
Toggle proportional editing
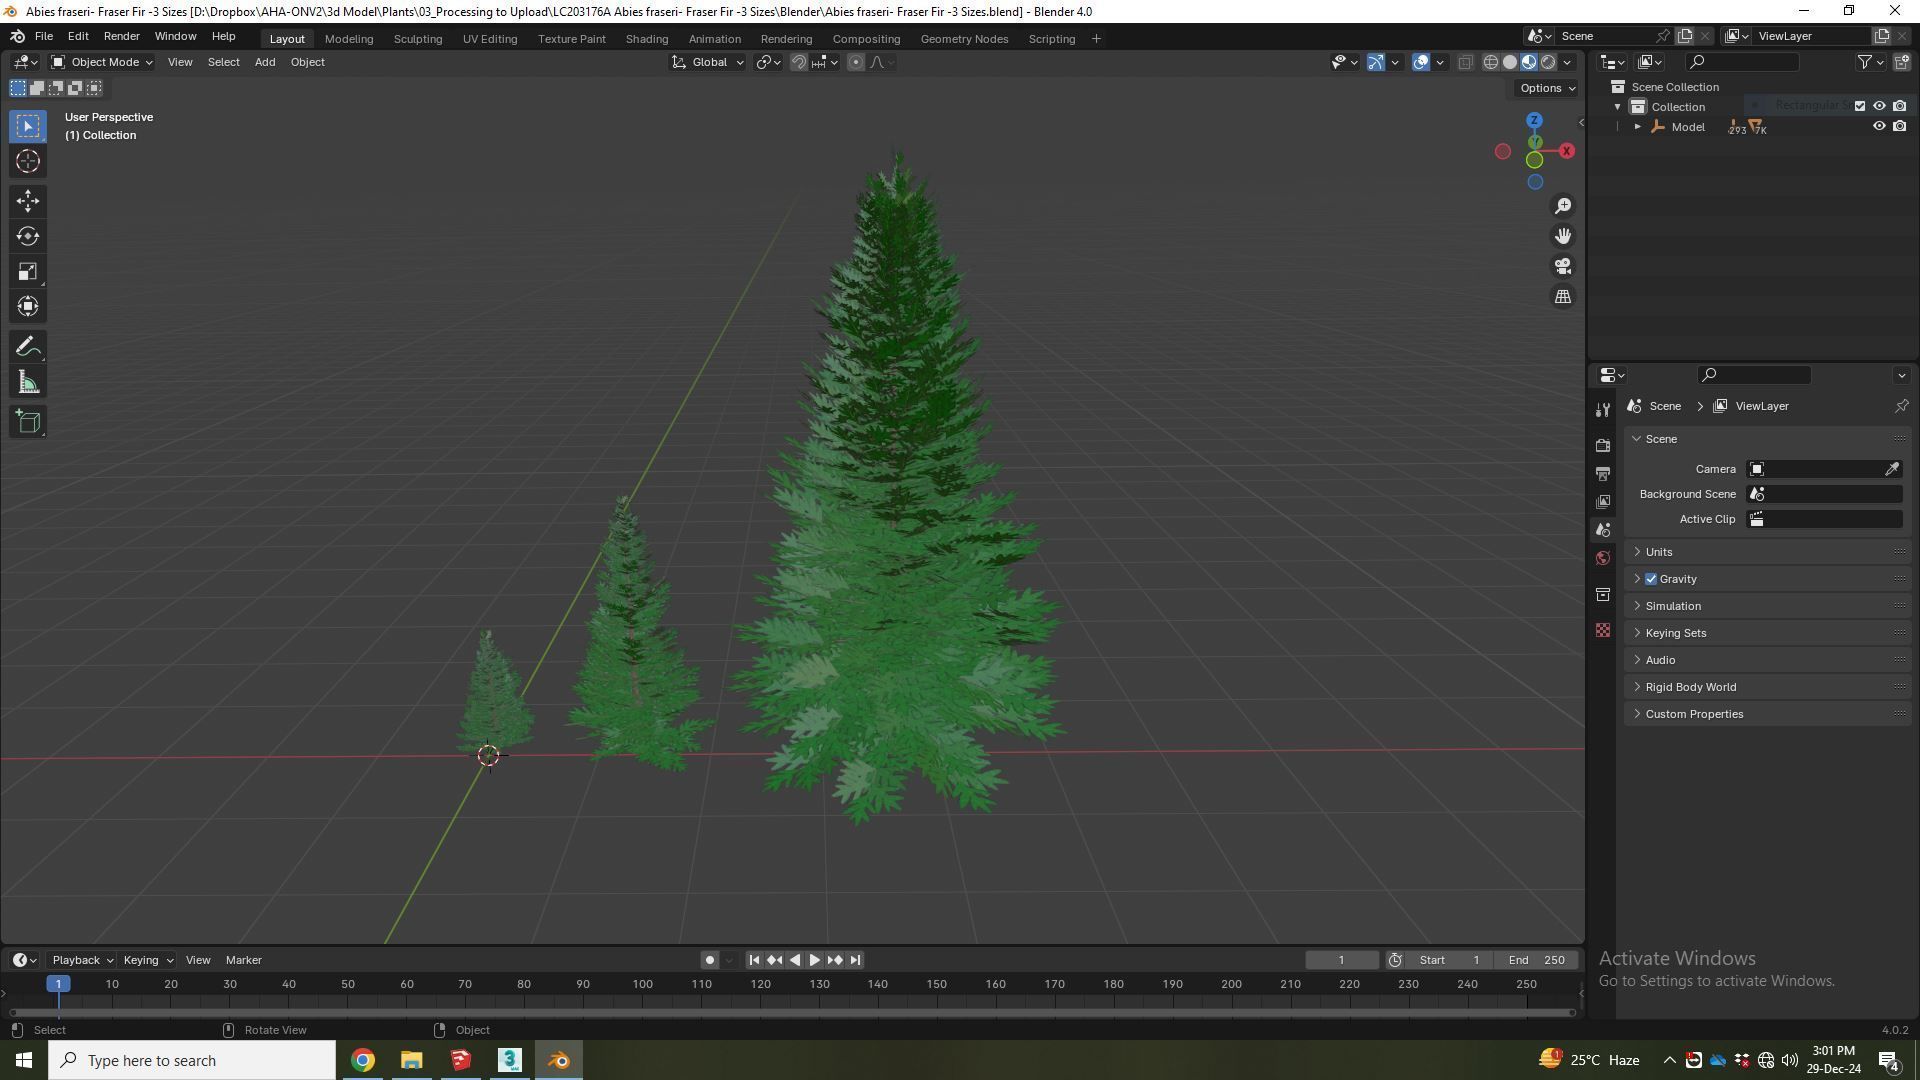[856, 62]
